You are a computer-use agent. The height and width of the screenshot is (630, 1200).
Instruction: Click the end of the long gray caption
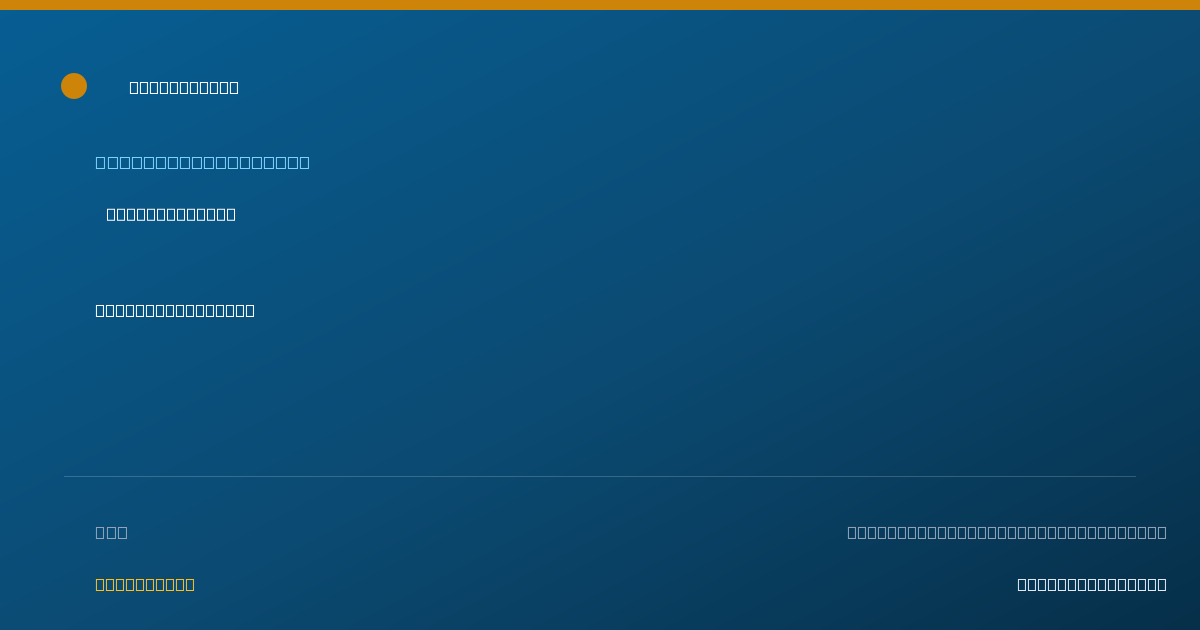pos(1162,532)
